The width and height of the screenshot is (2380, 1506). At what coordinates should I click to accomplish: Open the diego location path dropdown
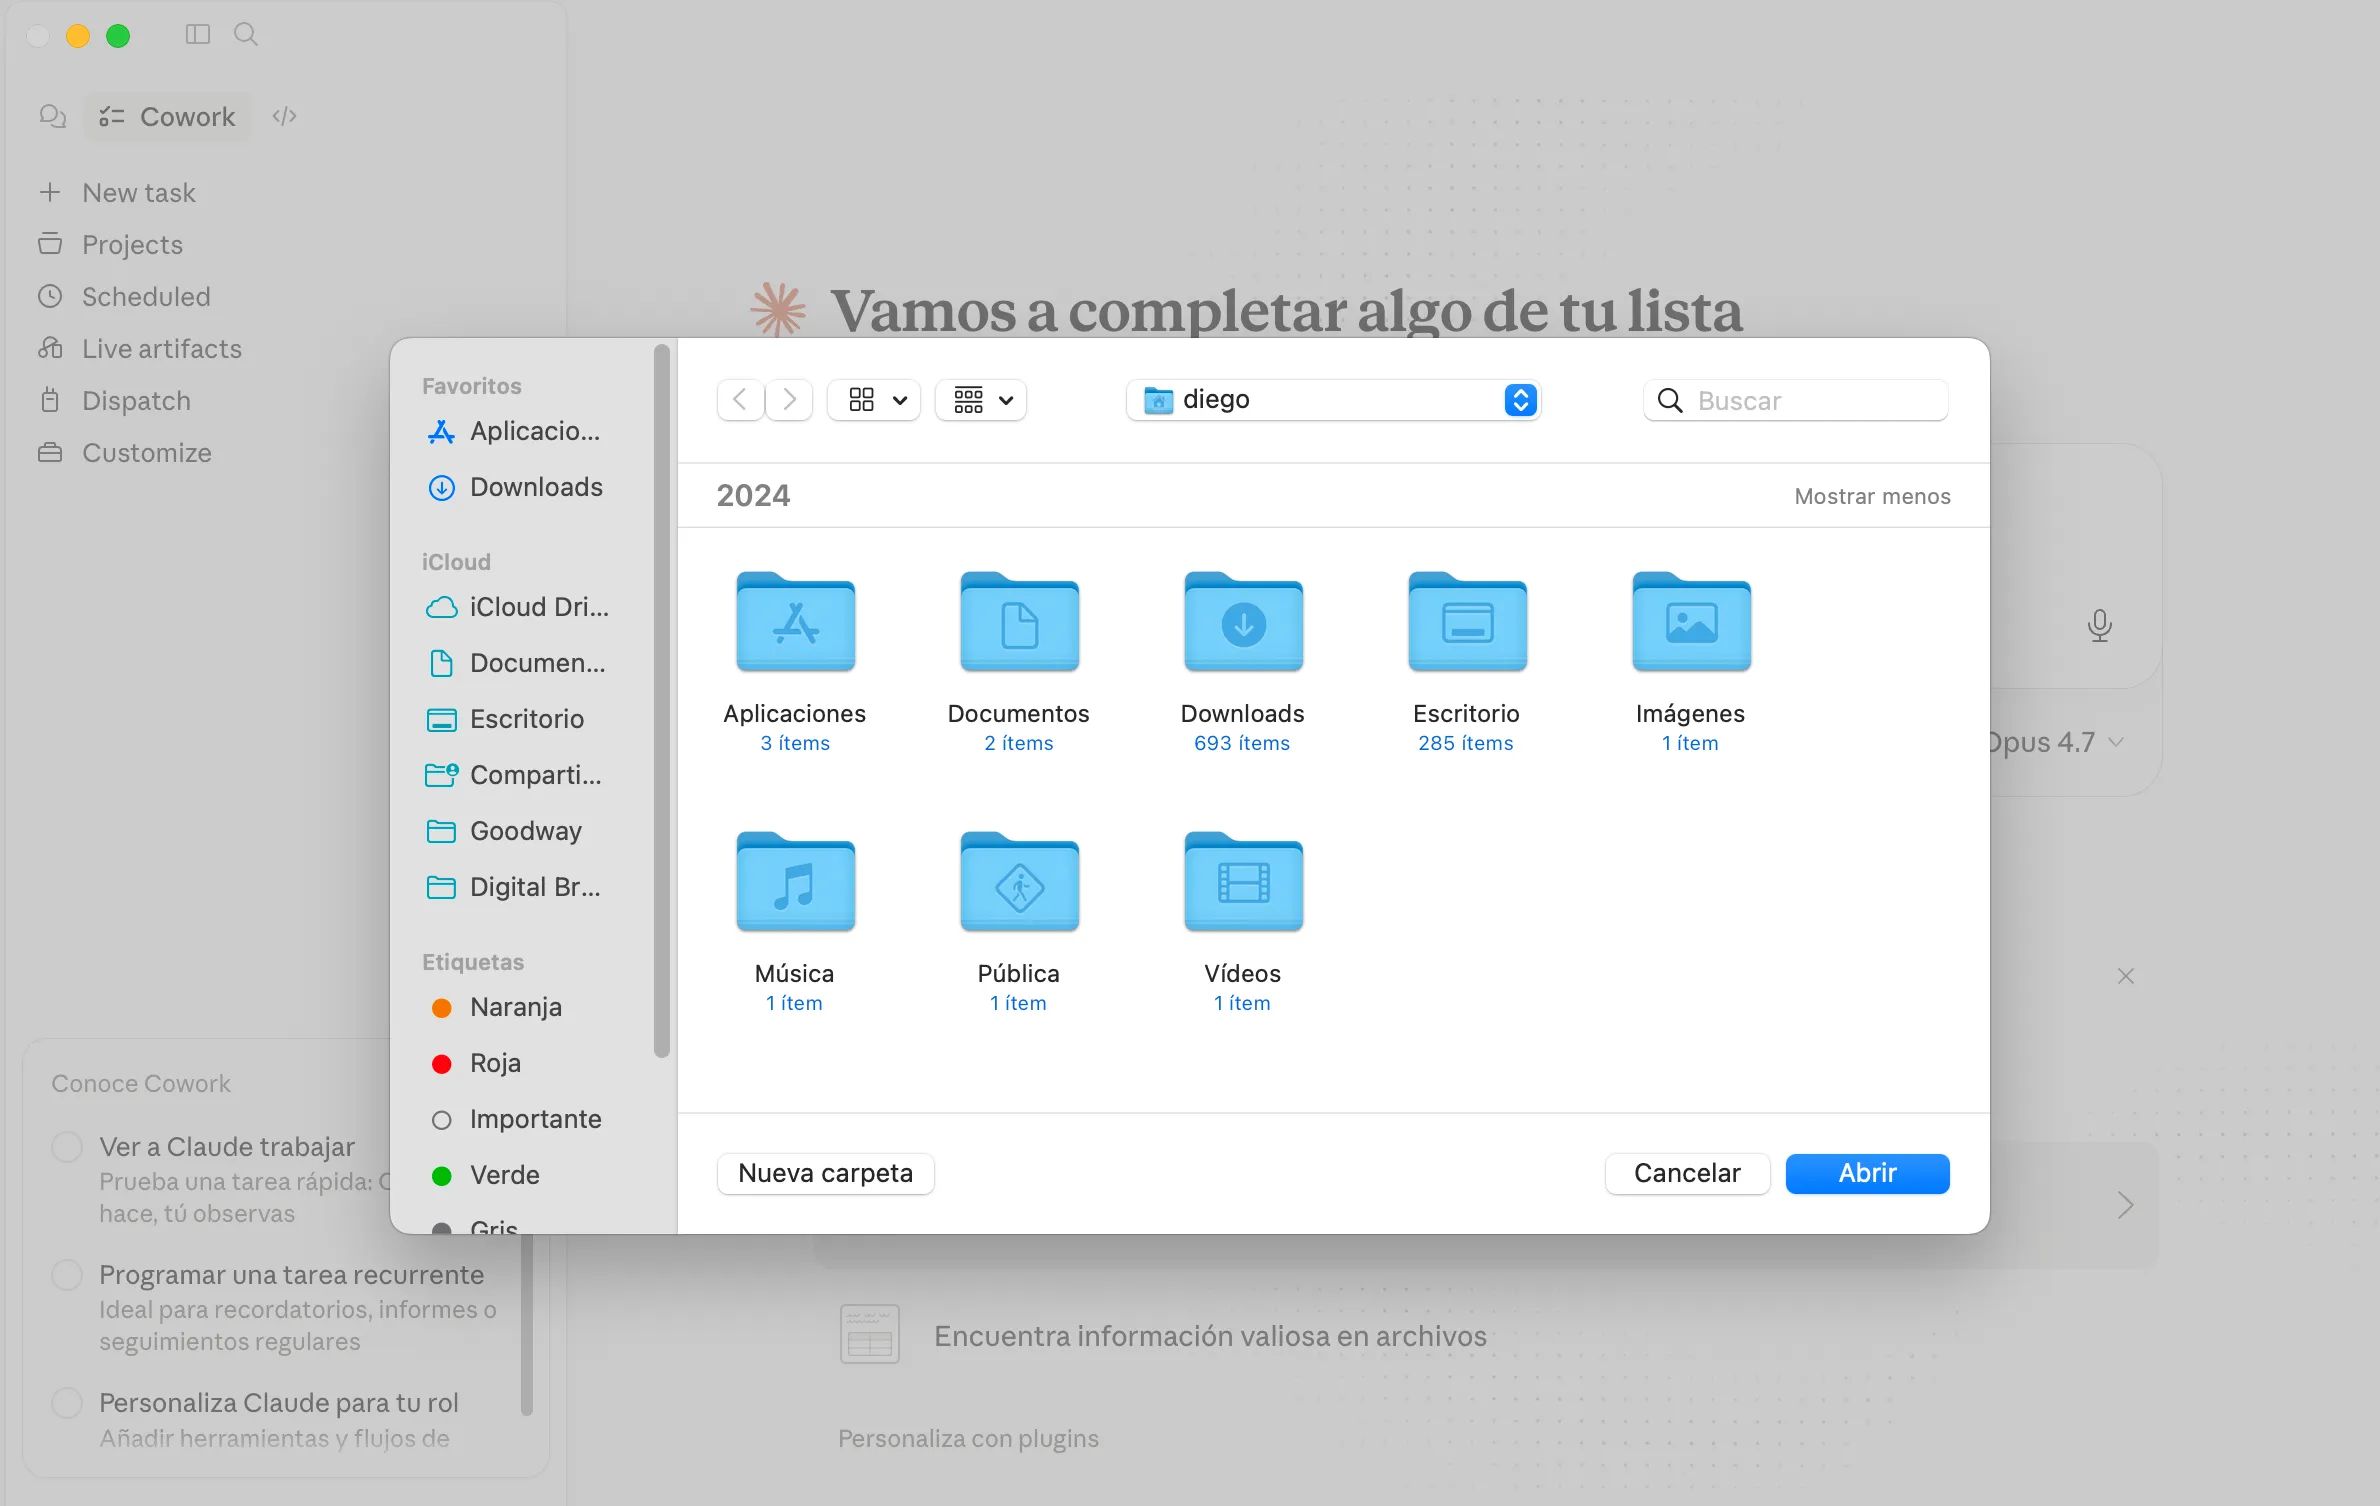tap(1332, 400)
